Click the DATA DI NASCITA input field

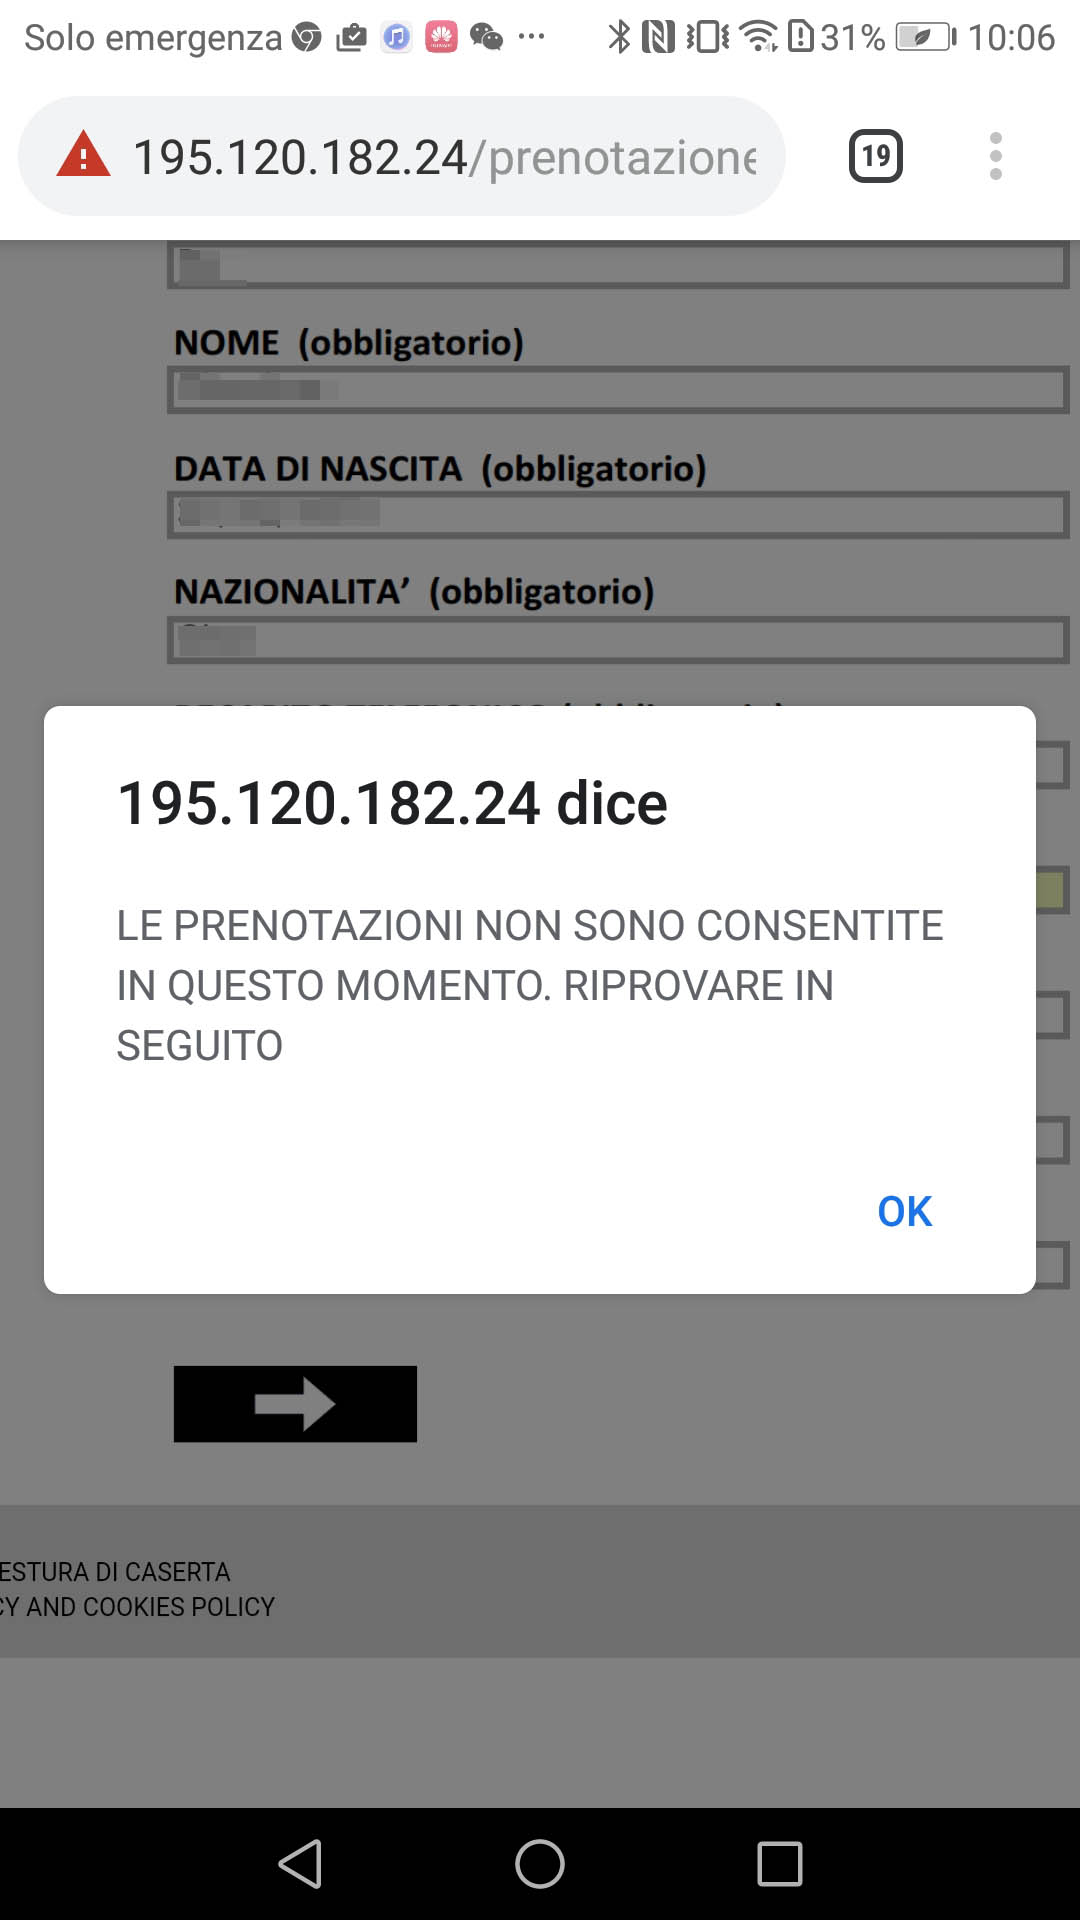(x=614, y=516)
